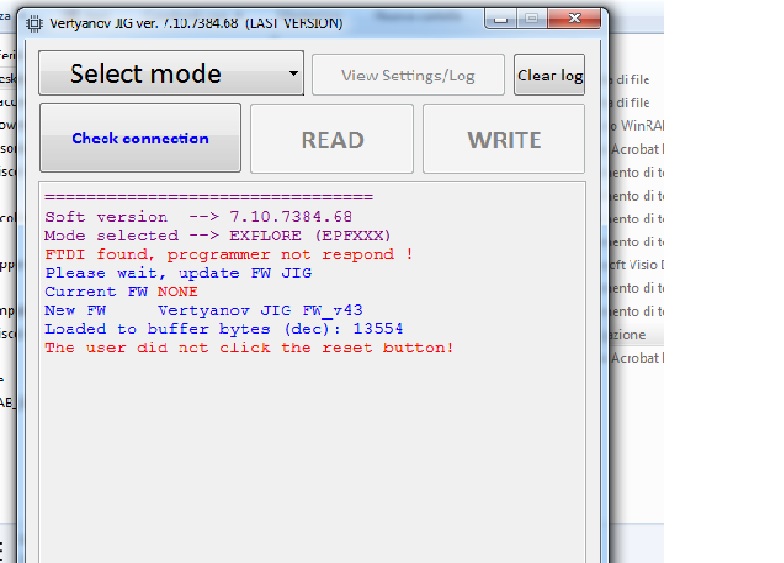Click log line 'The user did not click the reset button!'
This screenshot has width=784, height=563.
[x=249, y=348]
